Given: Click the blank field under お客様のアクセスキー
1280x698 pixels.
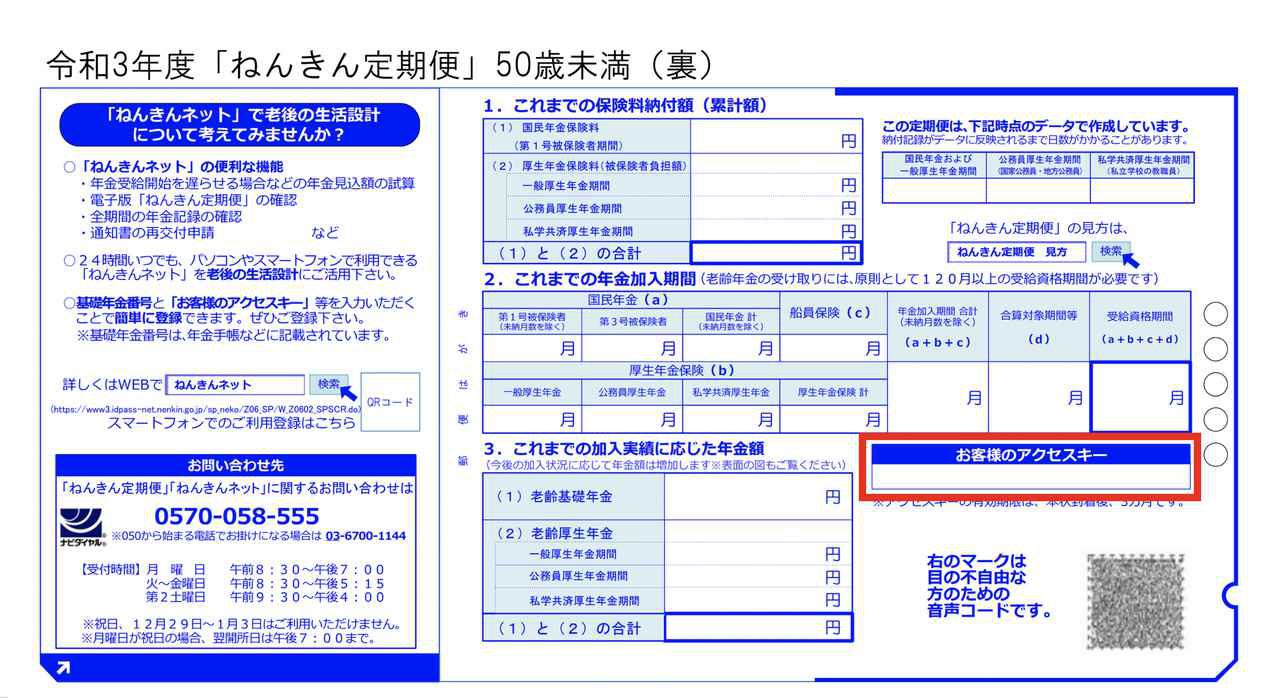Looking at the screenshot, I should [1031, 477].
